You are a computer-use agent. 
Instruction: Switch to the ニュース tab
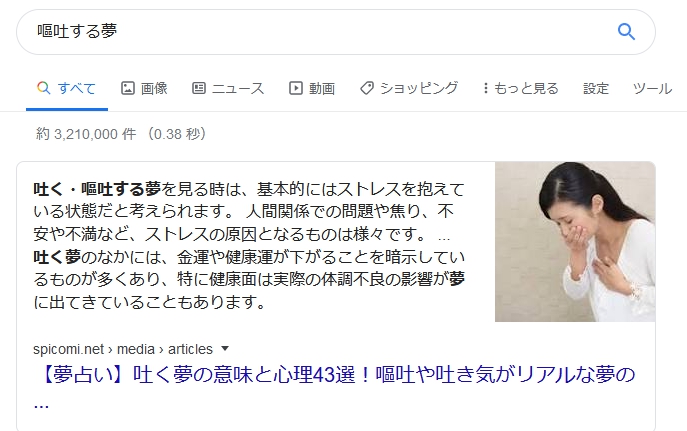point(228,88)
